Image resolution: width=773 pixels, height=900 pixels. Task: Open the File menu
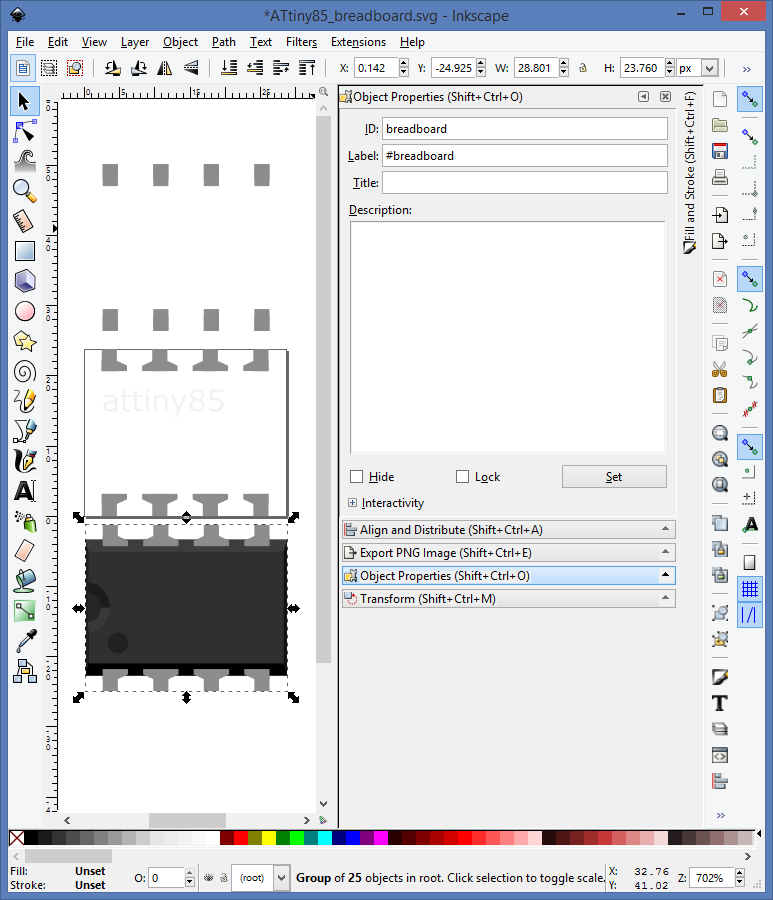25,42
